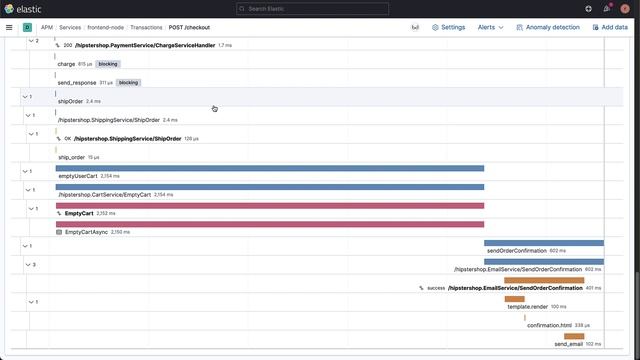Collapse the EmailService/SendOrderConfirmation 602 ms row
Image resolution: width=640 pixels, height=360 pixels.
(28, 265)
